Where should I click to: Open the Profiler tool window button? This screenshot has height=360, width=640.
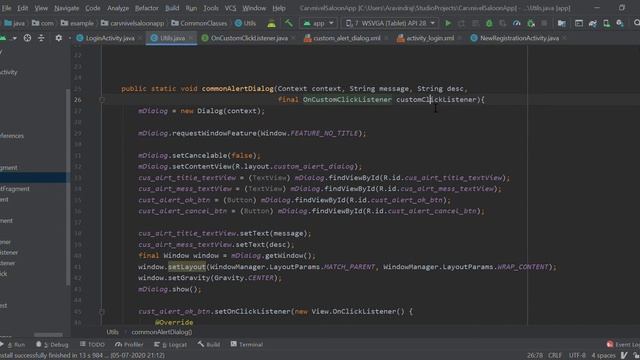129,344
